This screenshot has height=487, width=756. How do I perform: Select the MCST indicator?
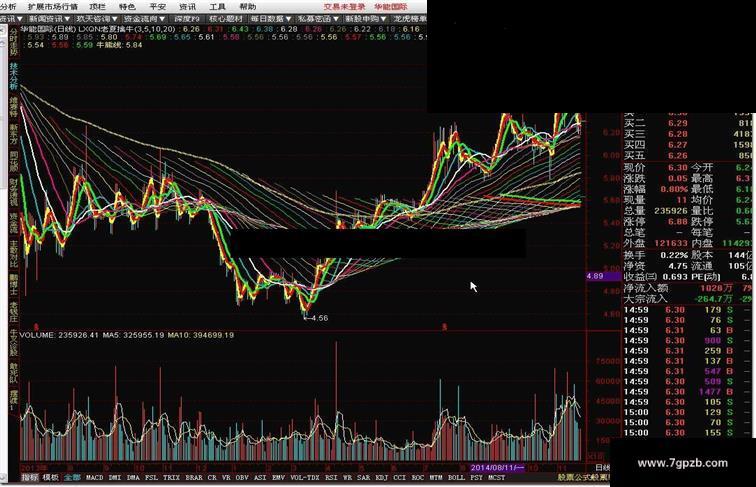pos(497,477)
